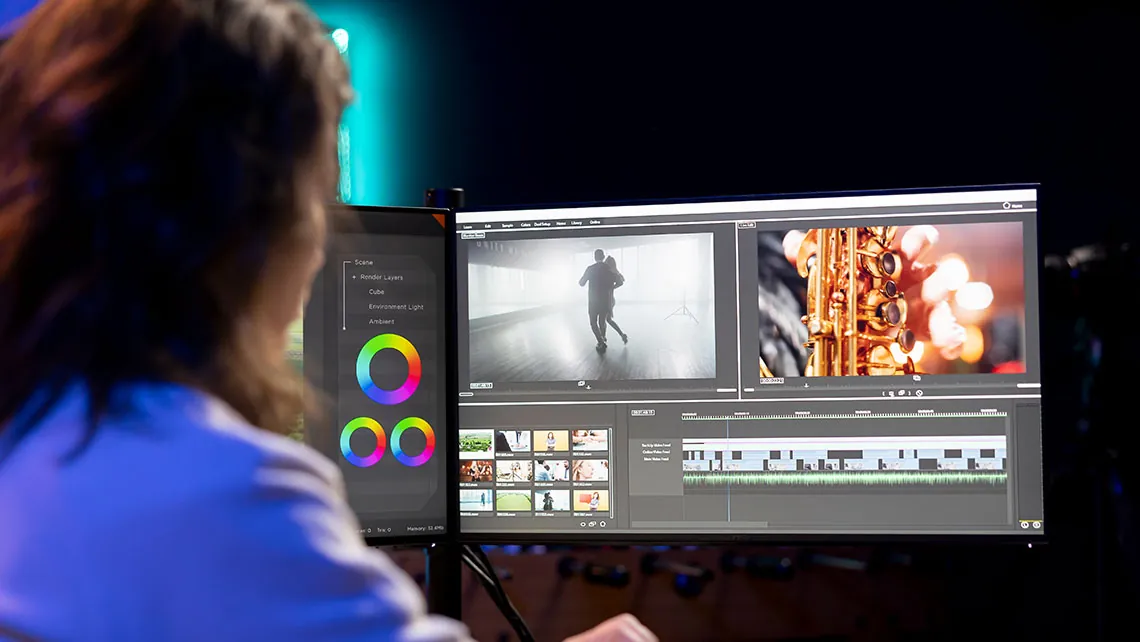Screen dimensions: 1140x642
Task: Select the Cube item in scene tree
Action: coord(376,292)
